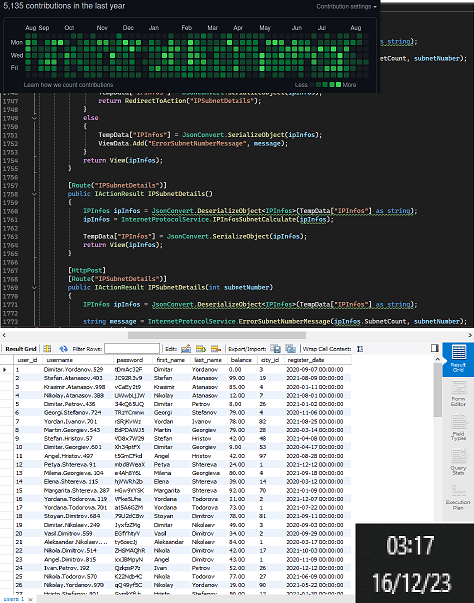Click '5,135 contributions in the last year' heading

64,6
